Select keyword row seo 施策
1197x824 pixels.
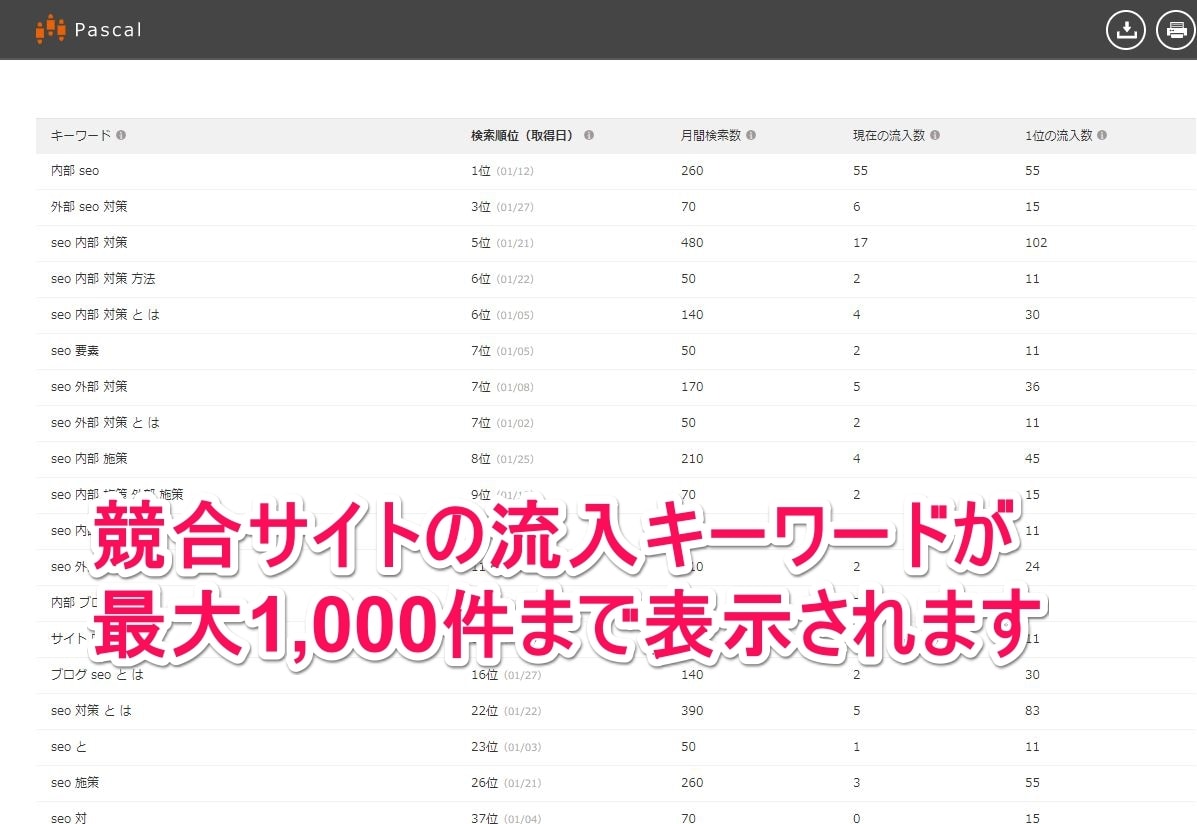click(x=616, y=783)
